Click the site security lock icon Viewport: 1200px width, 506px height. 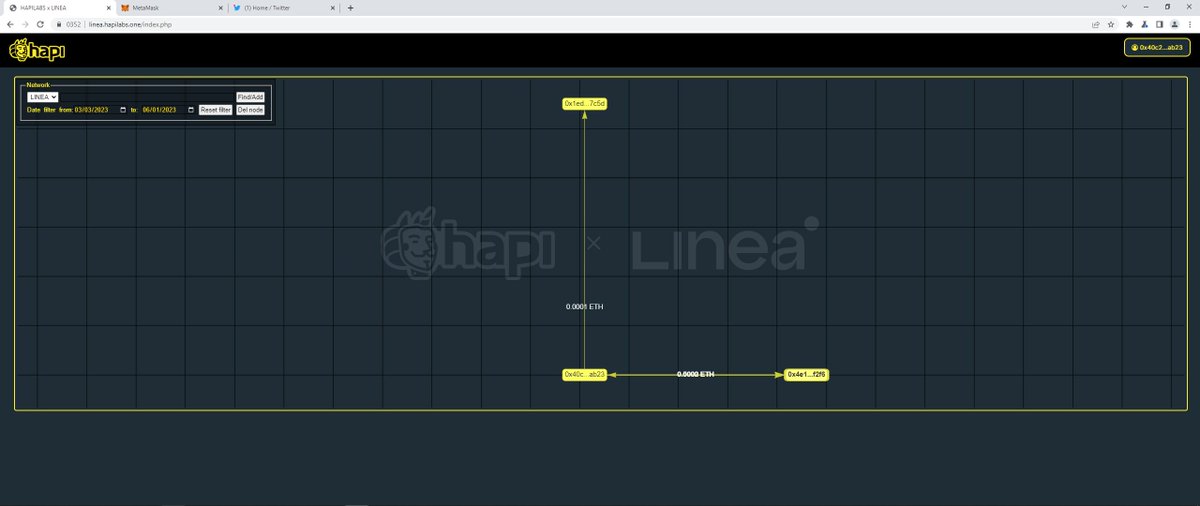click(x=59, y=24)
